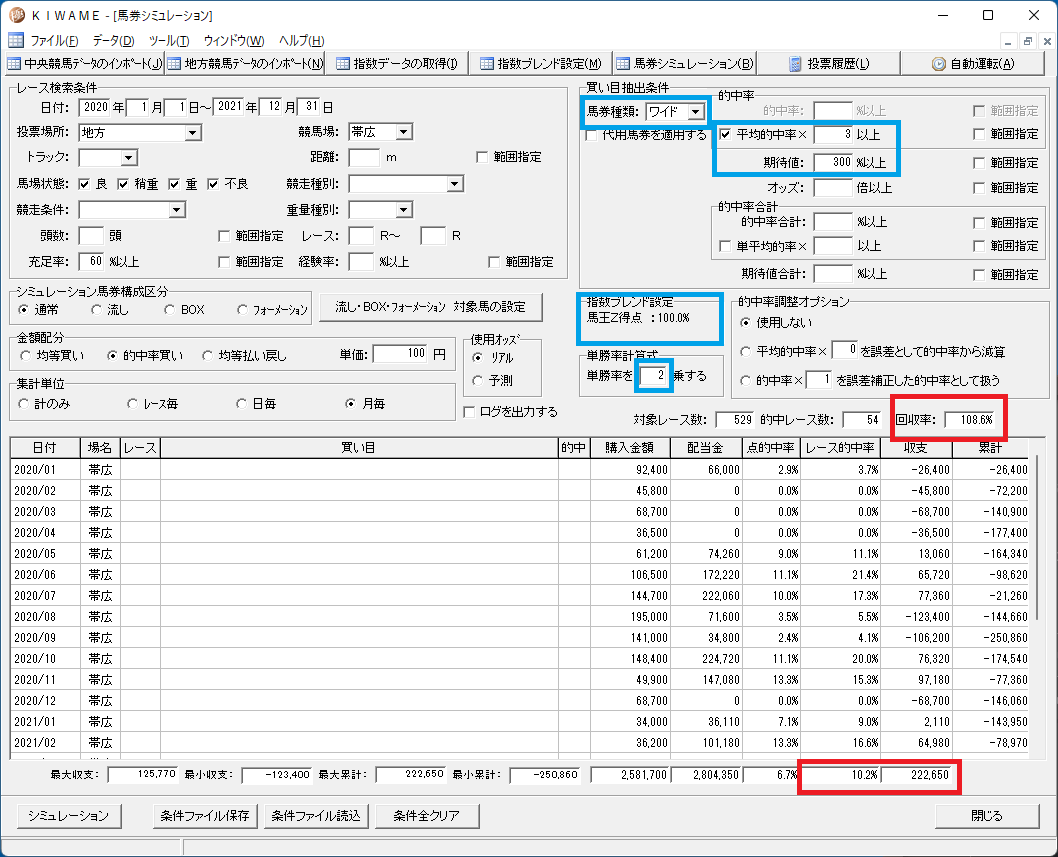Select the 均等払い戻し radio button
Viewport: 1058px width, 857px height.
(x=208, y=355)
